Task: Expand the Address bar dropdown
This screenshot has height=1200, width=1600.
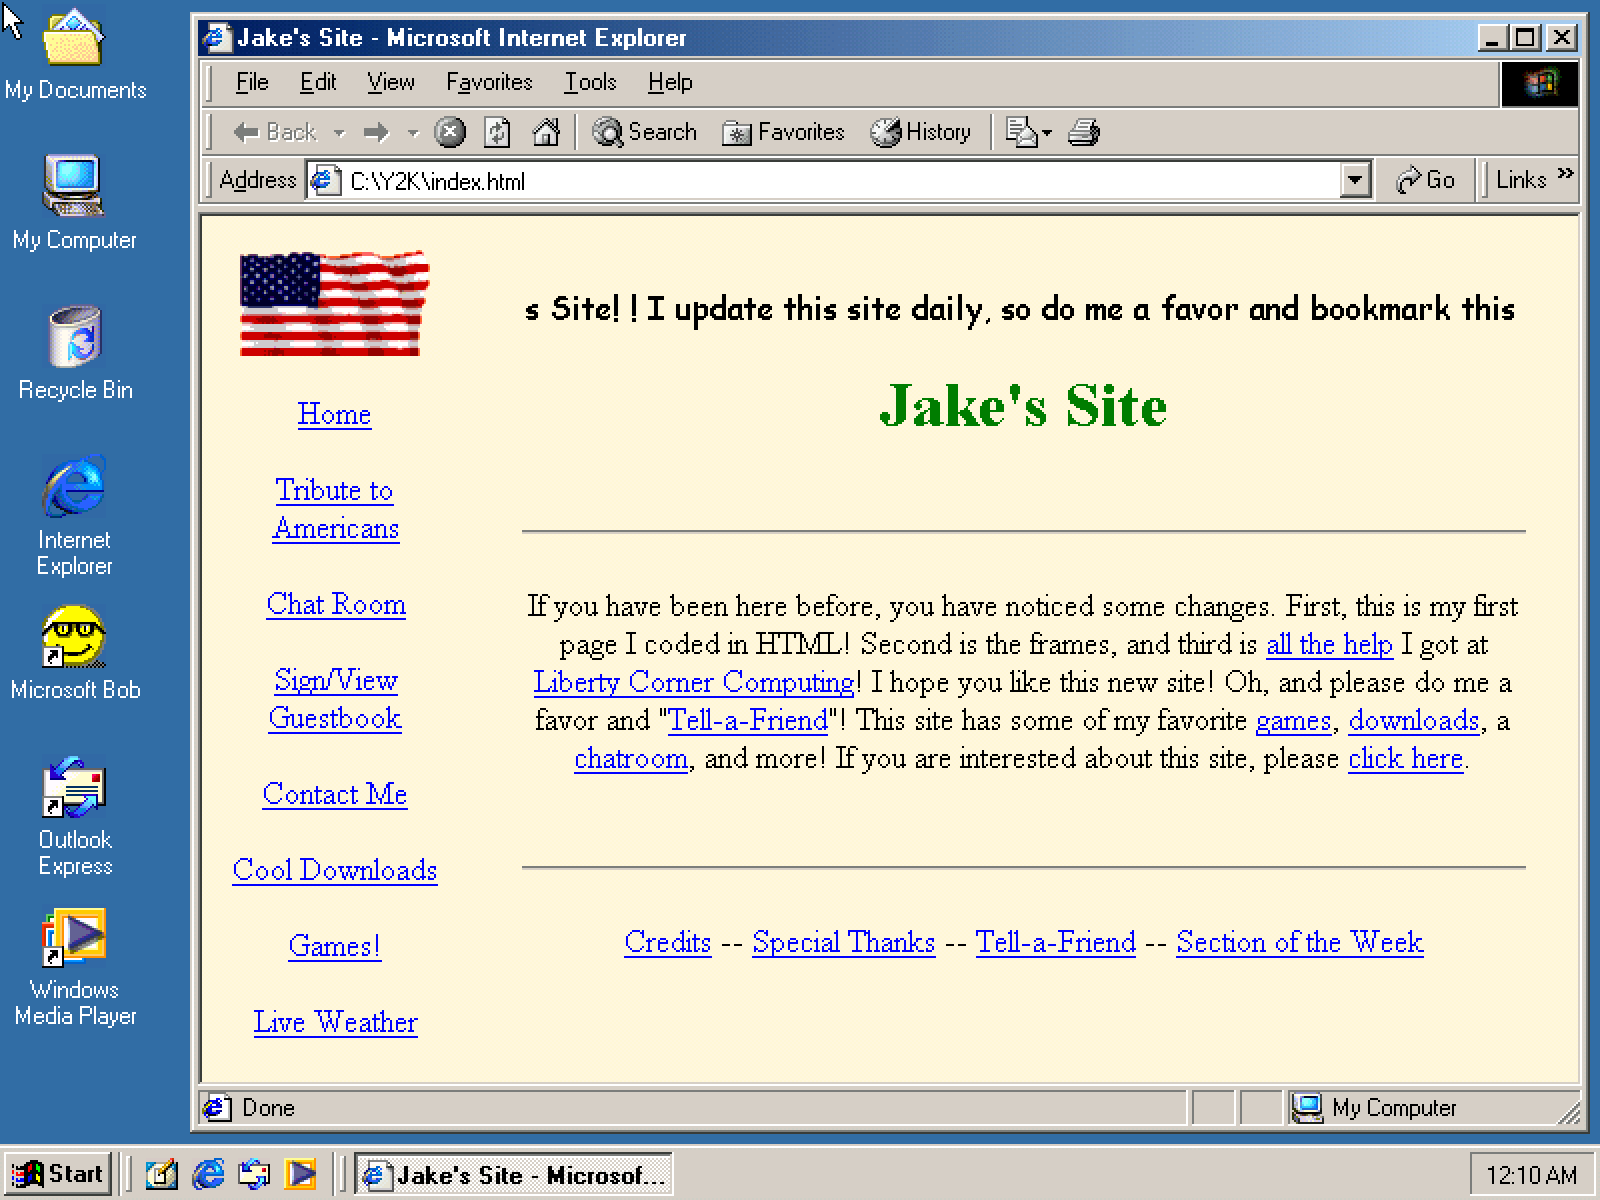Action: pos(1355,180)
